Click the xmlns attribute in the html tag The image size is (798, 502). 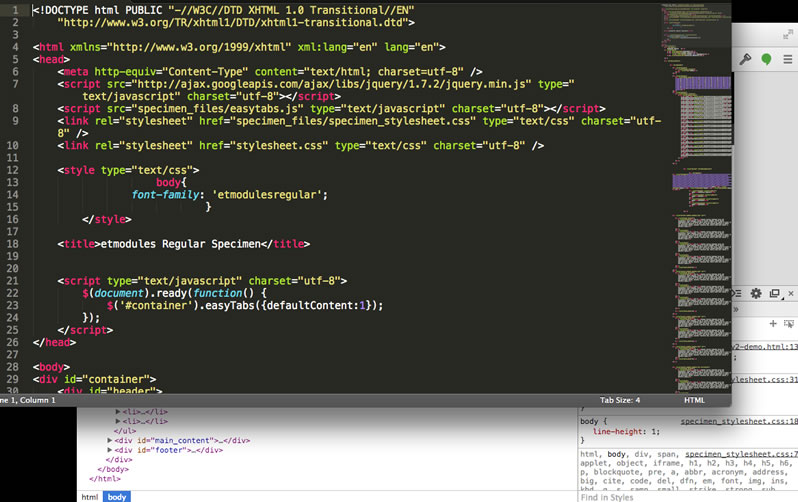click(181, 47)
